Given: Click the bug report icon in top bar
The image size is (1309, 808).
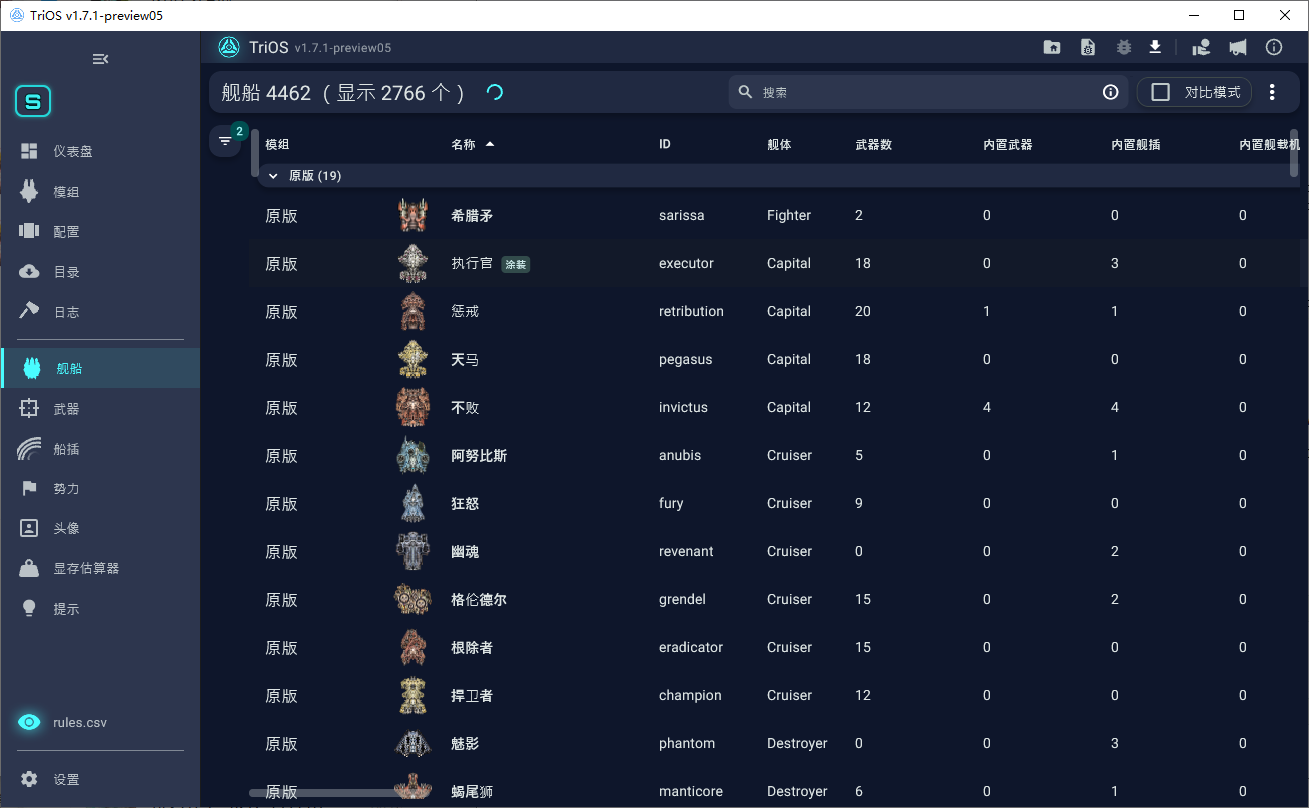Looking at the screenshot, I should click(1124, 47).
